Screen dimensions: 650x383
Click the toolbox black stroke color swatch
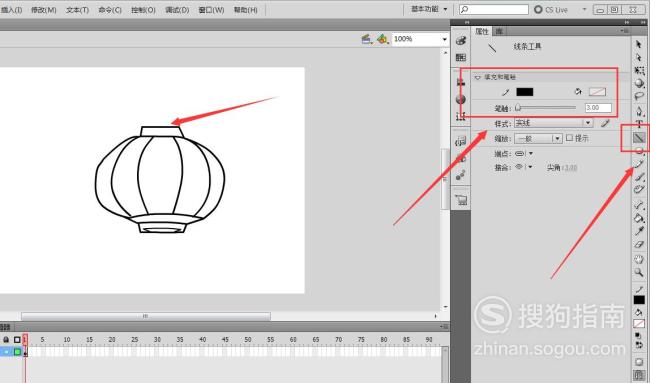[639, 300]
